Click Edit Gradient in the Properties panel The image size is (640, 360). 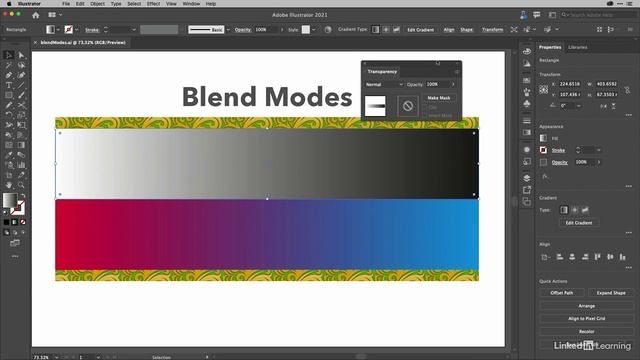pos(579,223)
